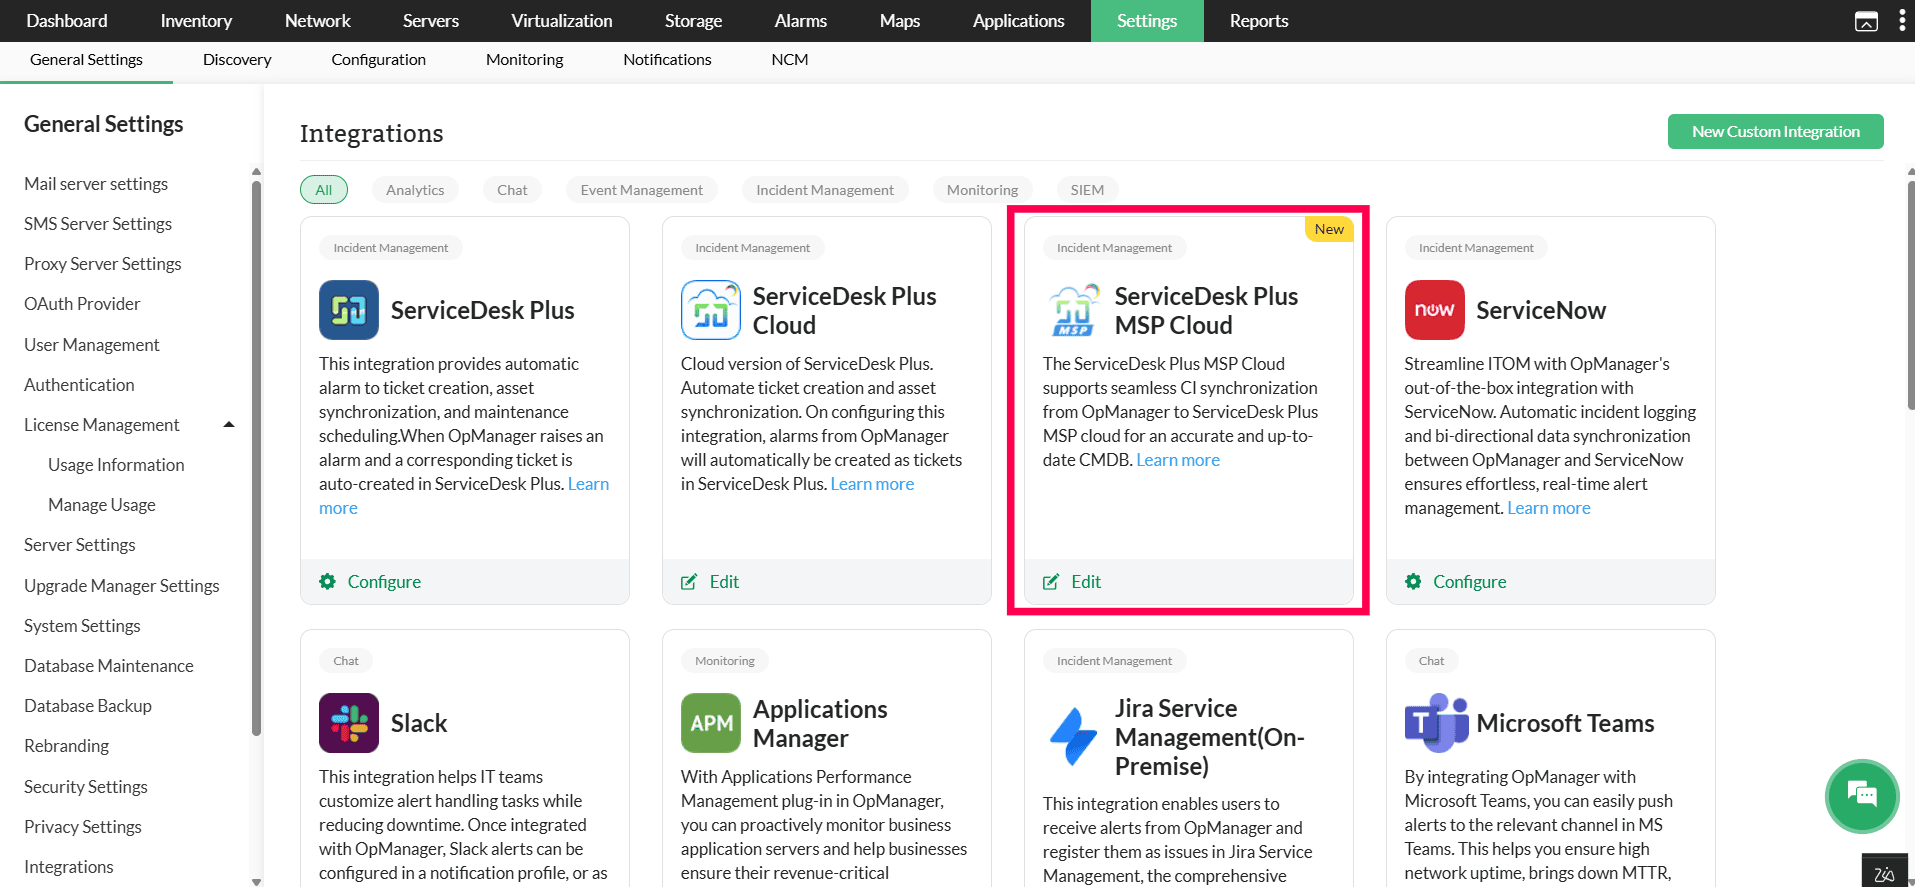
Task: Click the Microsoft Teams logo icon
Action: click(1436, 723)
